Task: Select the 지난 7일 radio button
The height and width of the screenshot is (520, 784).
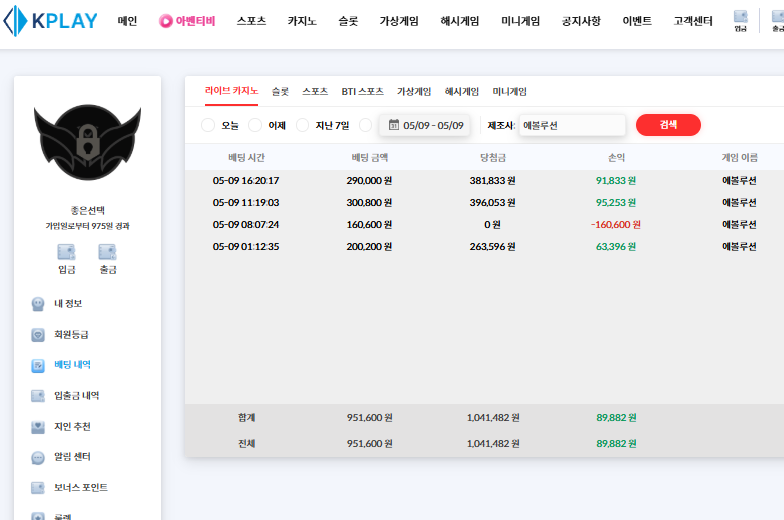Action: [x=302, y=125]
